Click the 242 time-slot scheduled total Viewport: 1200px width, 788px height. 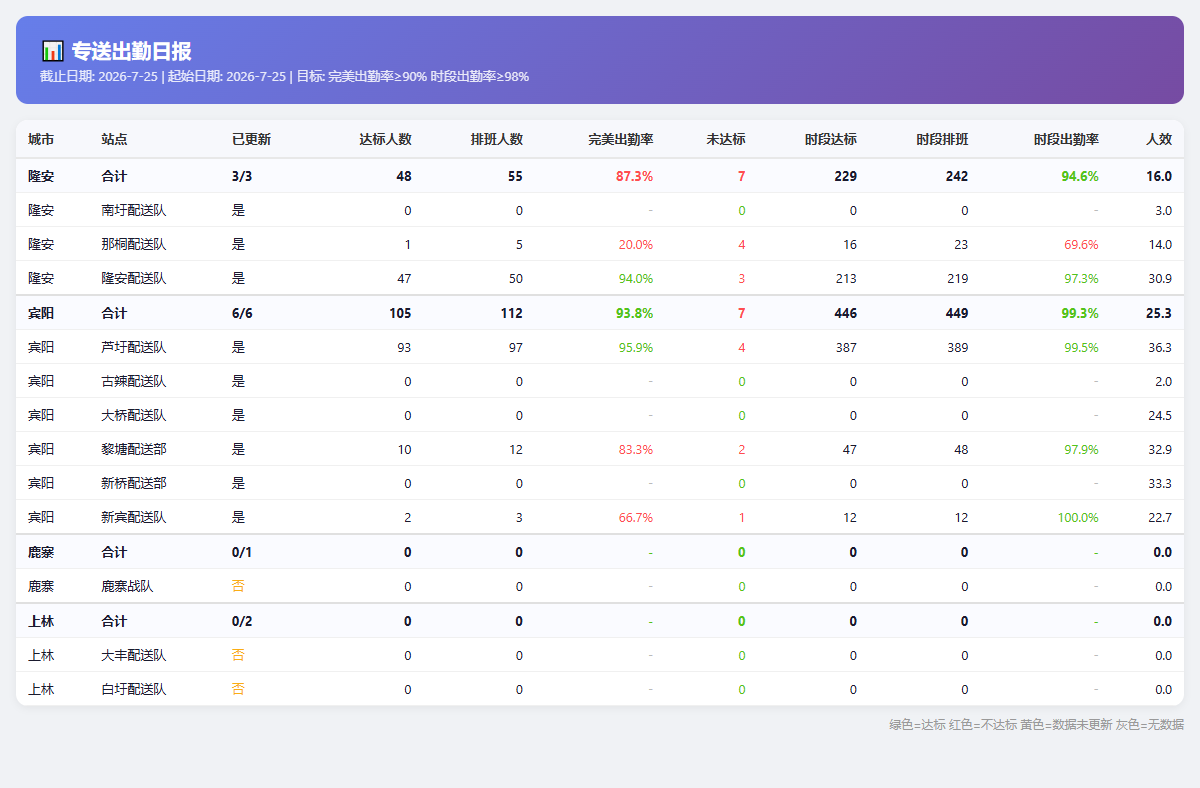pyautogui.click(x=957, y=176)
